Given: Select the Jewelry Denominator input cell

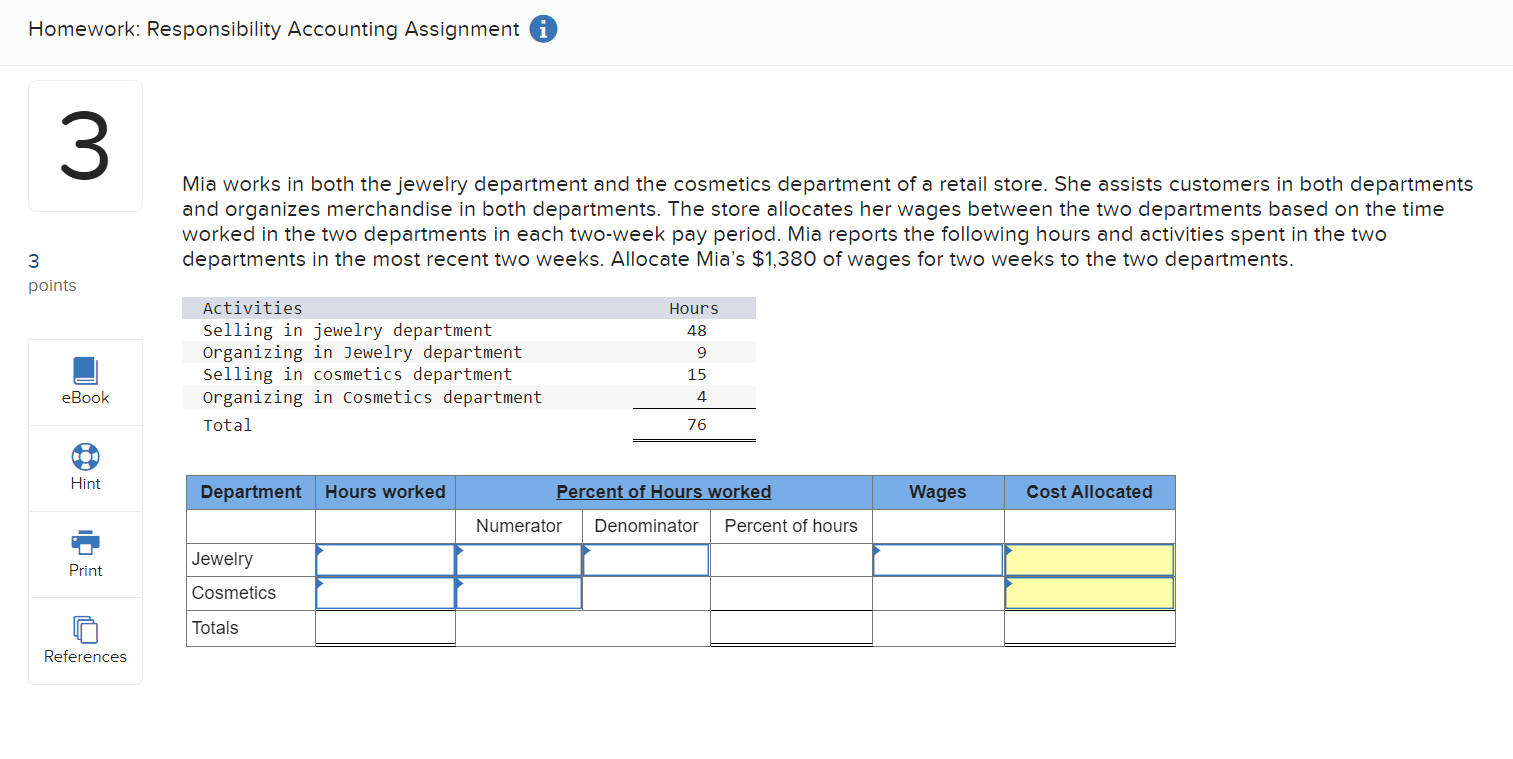Looking at the screenshot, I should 645,559.
